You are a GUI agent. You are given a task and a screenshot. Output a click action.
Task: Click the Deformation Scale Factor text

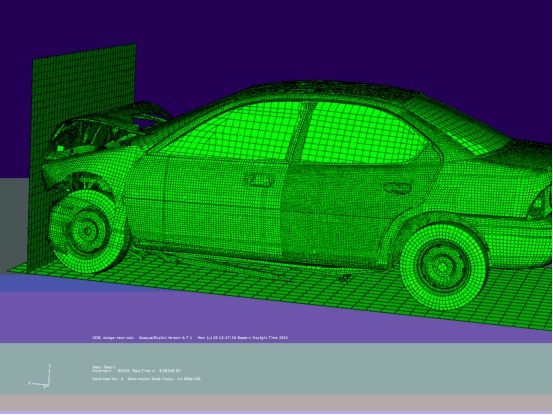point(164,379)
